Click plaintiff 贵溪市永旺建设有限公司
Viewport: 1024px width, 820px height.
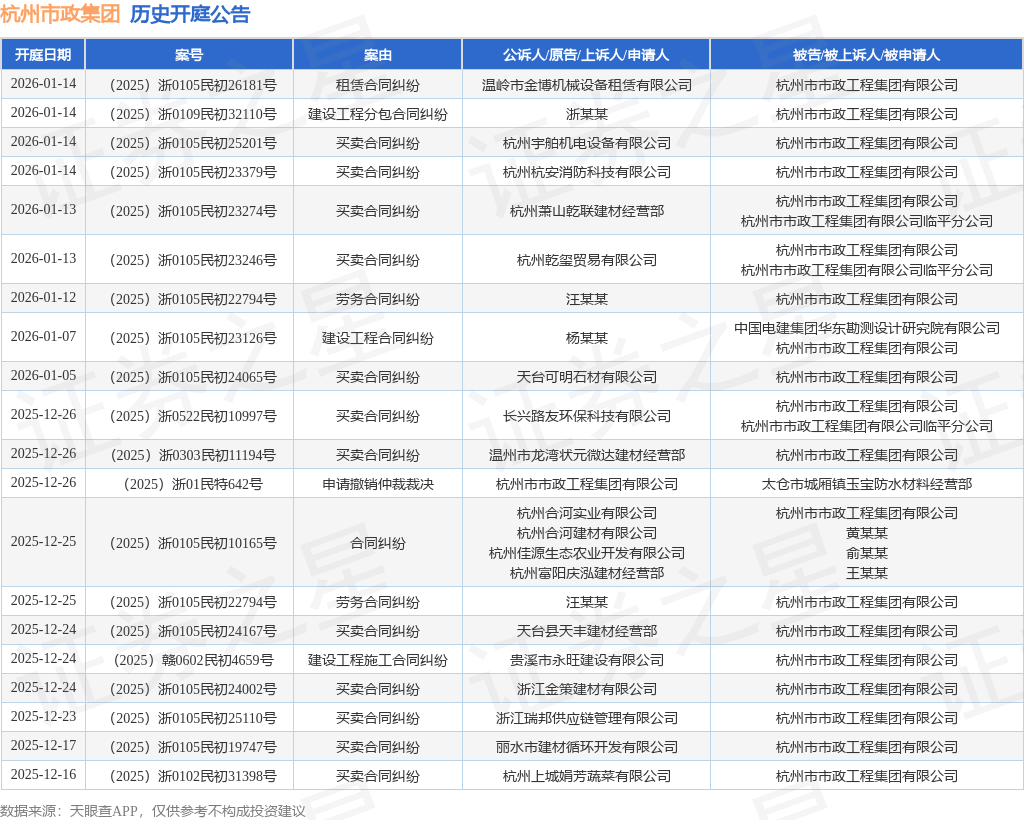tap(586, 660)
